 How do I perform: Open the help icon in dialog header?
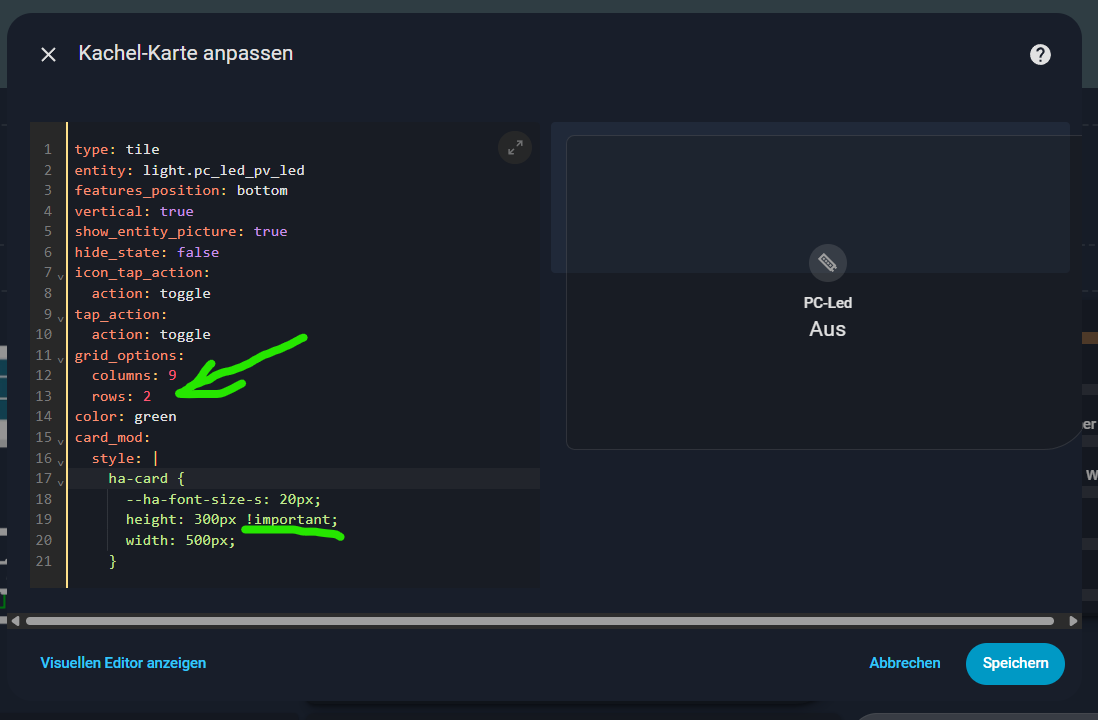1040,54
